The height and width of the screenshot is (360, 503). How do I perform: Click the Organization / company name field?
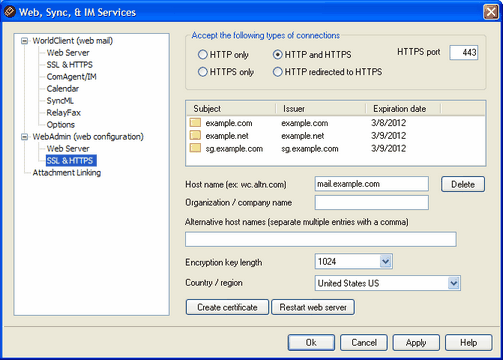click(372, 202)
